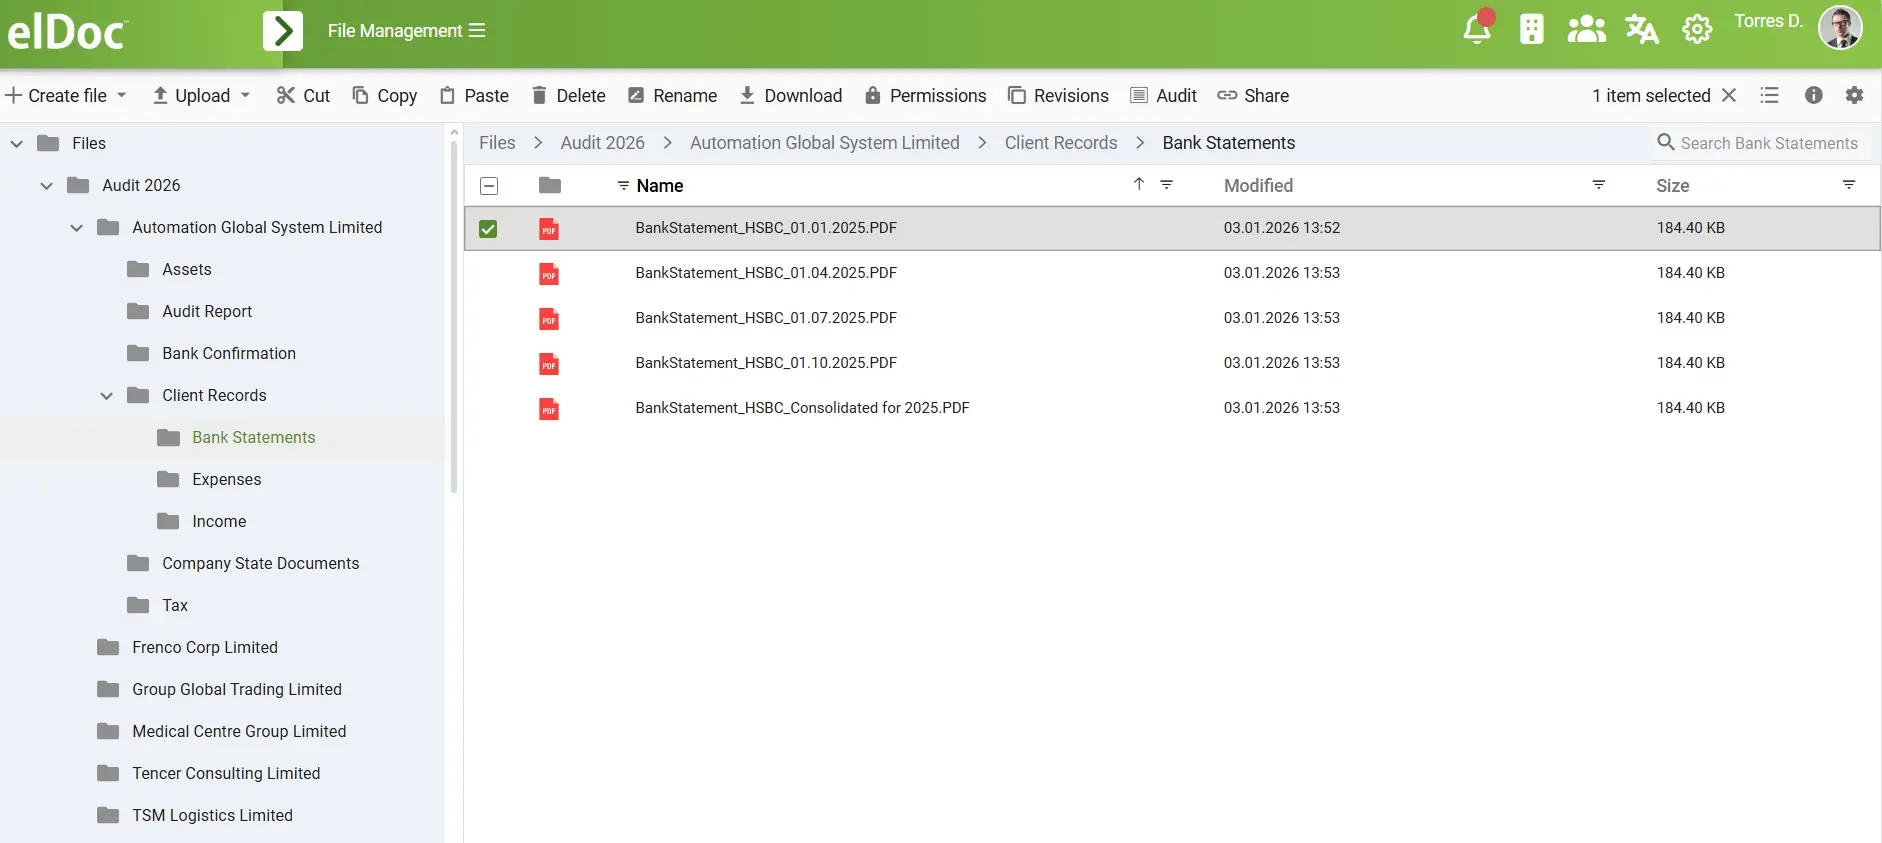
Task: Click the Search Bank Statements field
Action: point(1768,143)
